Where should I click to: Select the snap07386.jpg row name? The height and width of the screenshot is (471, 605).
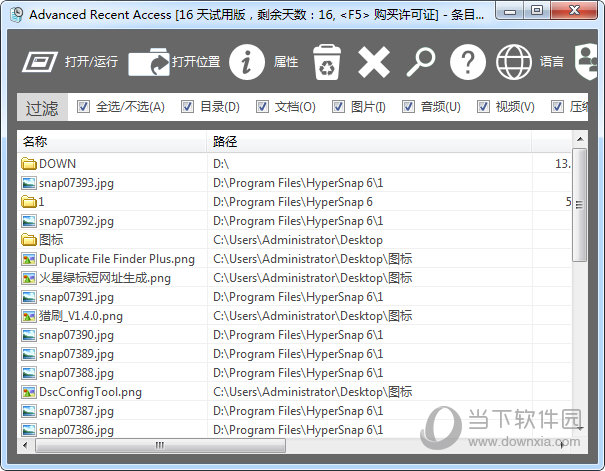pyautogui.click(x=76, y=430)
